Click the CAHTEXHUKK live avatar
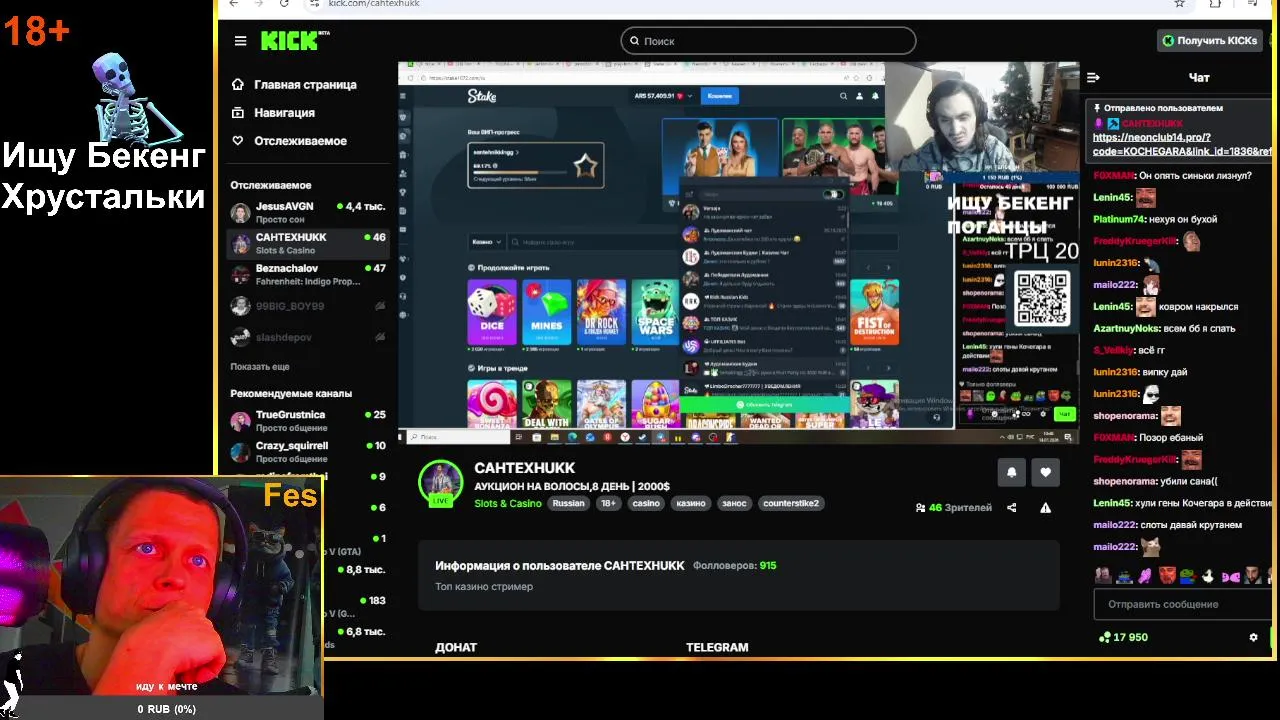The height and width of the screenshot is (720, 1280). (x=440, y=484)
